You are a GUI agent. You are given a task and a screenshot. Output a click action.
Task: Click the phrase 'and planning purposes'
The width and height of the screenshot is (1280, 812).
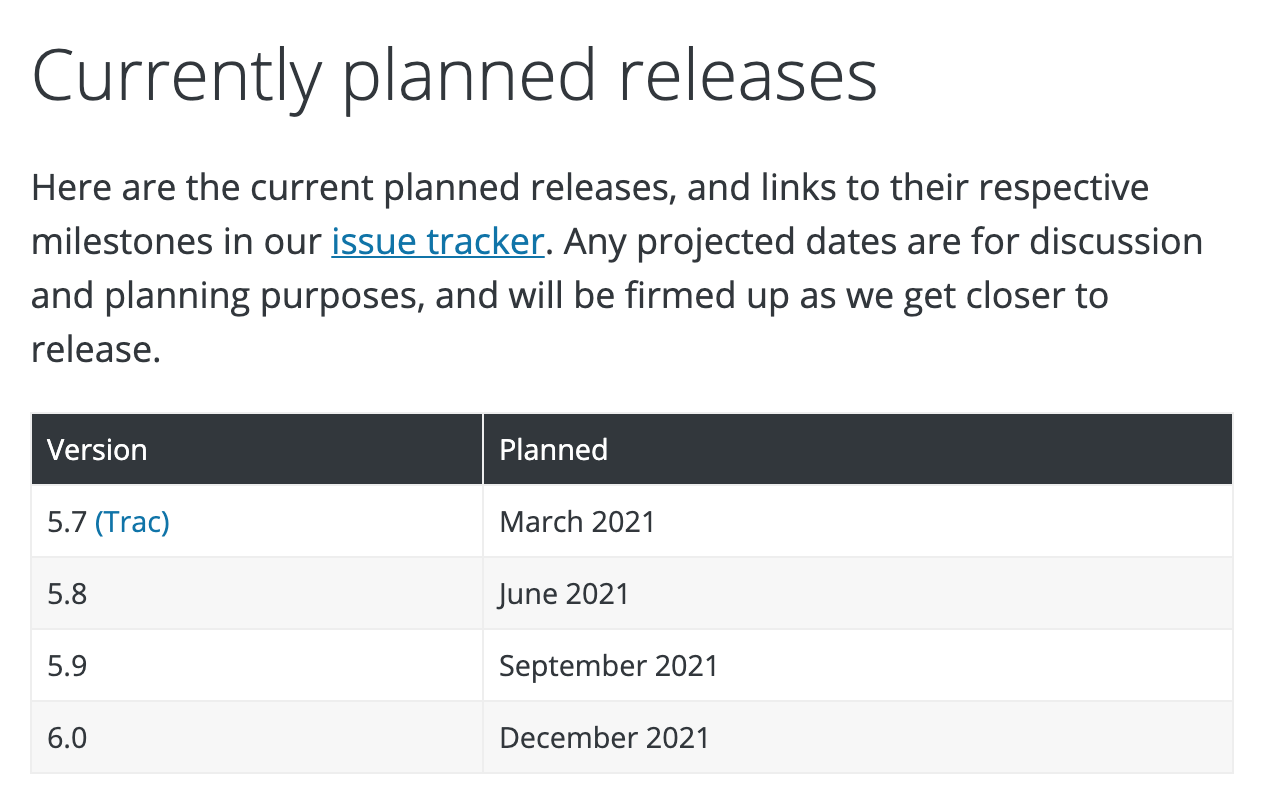click(x=228, y=297)
